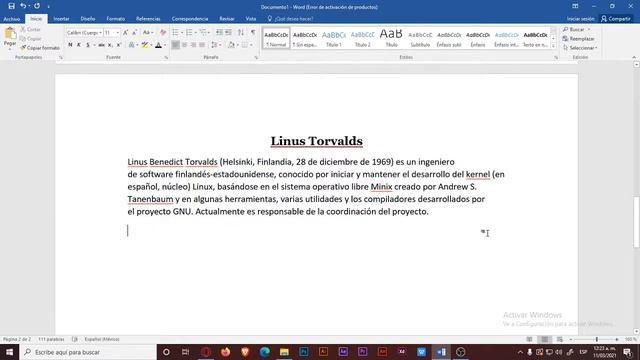Image resolution: width=640 pixels, height=360 pixels.
Task: Switch to the Diseño tab
Action: tap(88, 19)
